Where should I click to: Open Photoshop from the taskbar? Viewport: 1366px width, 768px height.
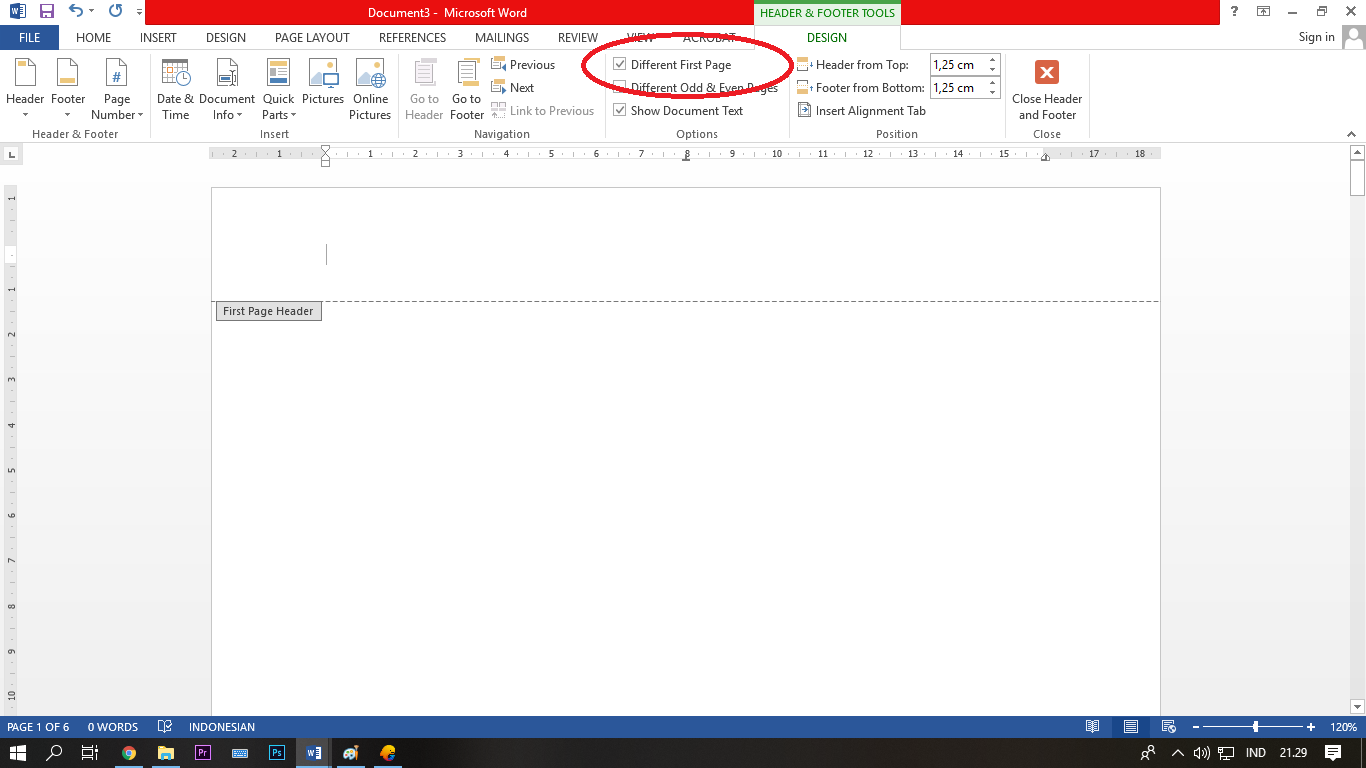277,753
